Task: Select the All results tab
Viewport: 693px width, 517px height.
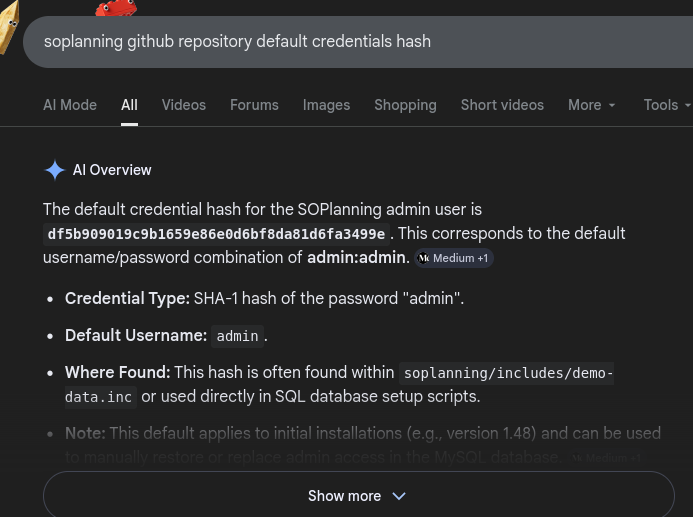Action: [x=129, y=105]
